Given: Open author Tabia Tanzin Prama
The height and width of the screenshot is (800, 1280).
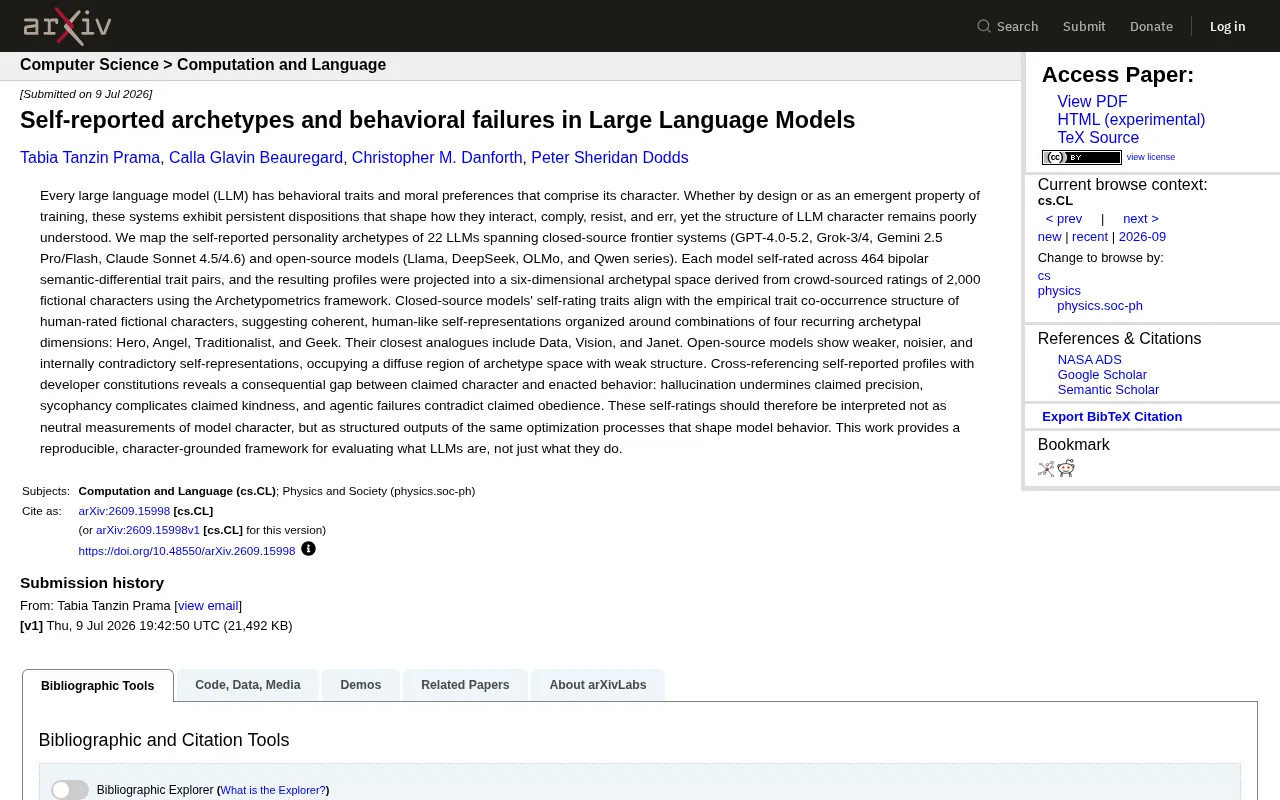Looking at the screenshot, I should (90, 158).
